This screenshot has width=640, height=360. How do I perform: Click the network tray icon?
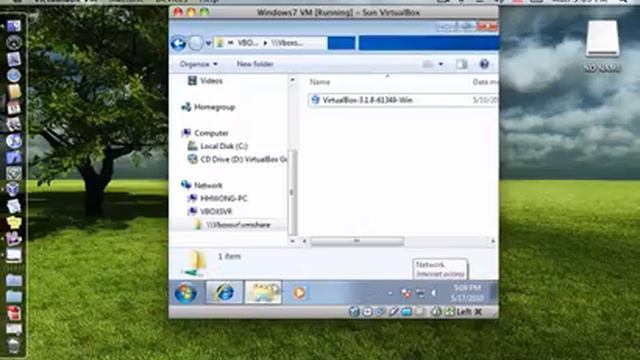tap(420, 293)
